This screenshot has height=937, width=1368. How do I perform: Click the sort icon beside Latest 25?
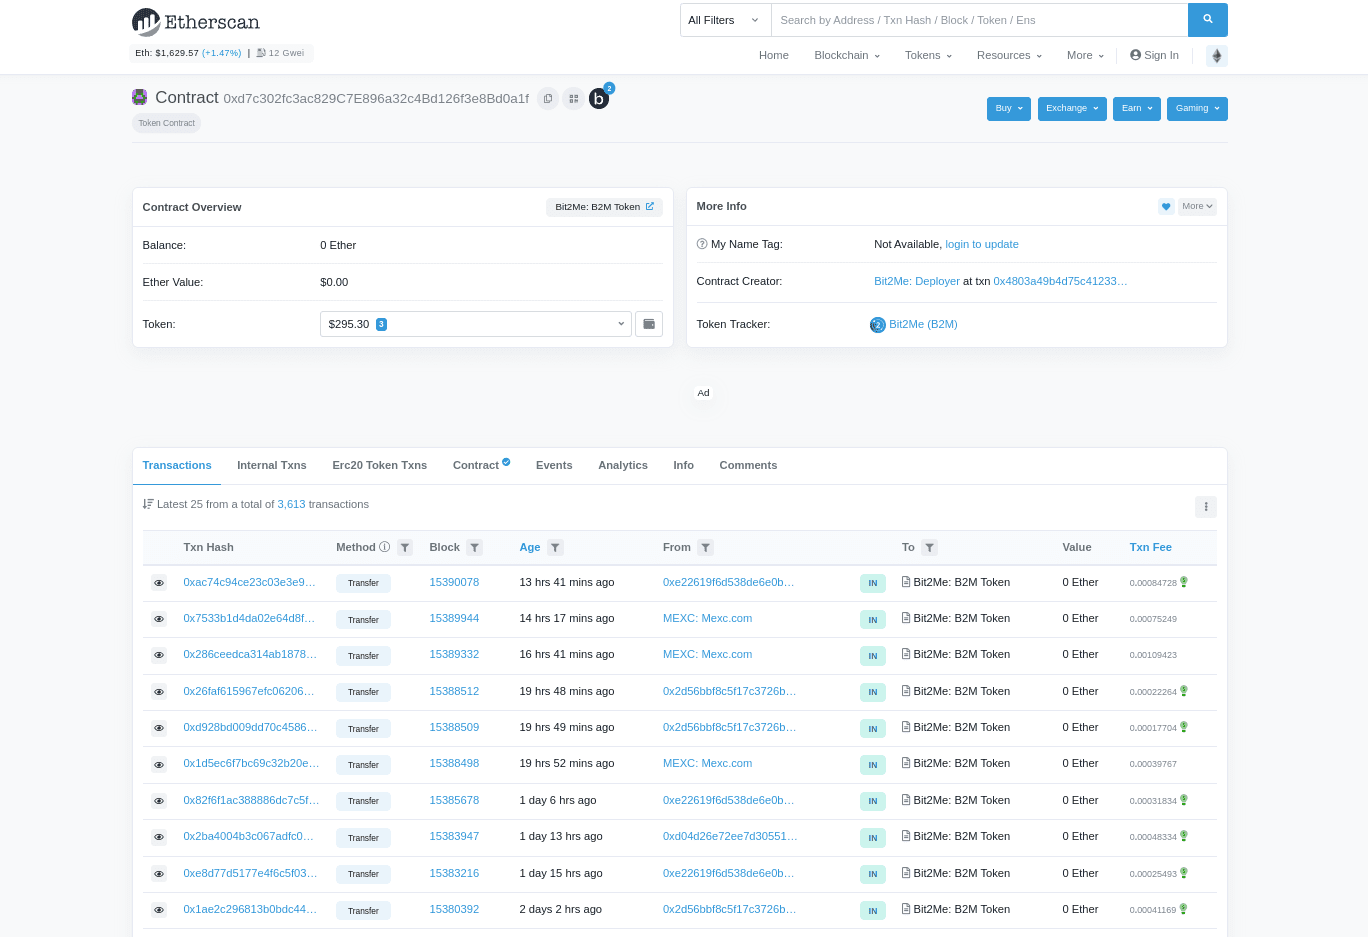click(148, 504)
